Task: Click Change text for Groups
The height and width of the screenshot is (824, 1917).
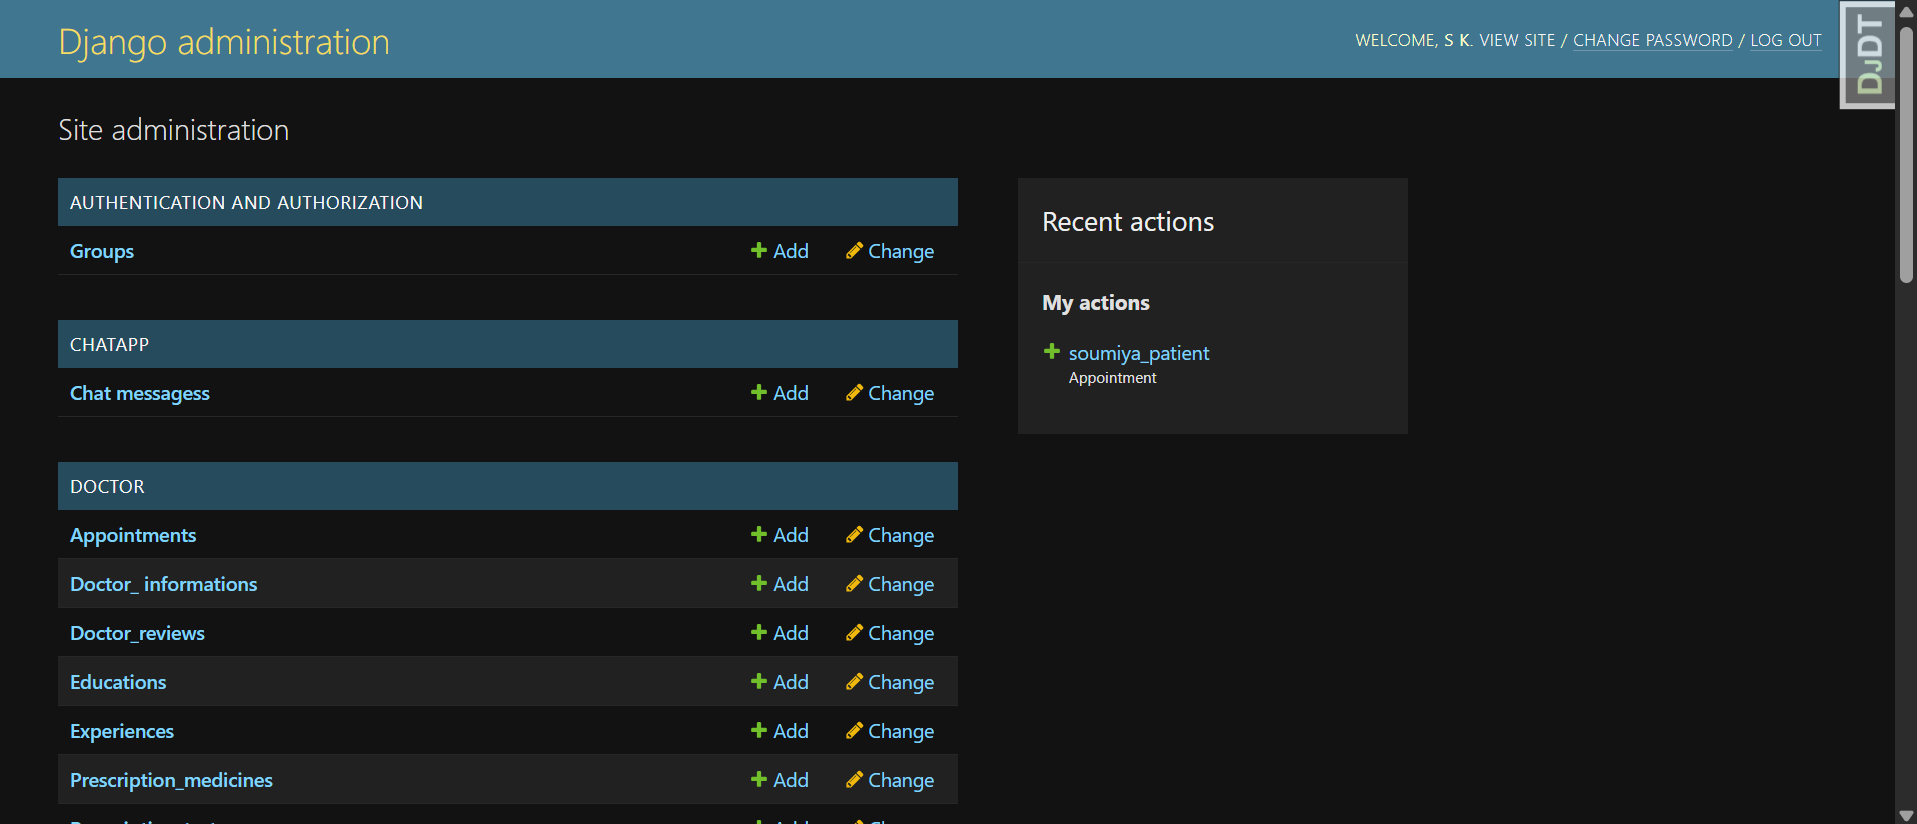Action: (901, 252)
